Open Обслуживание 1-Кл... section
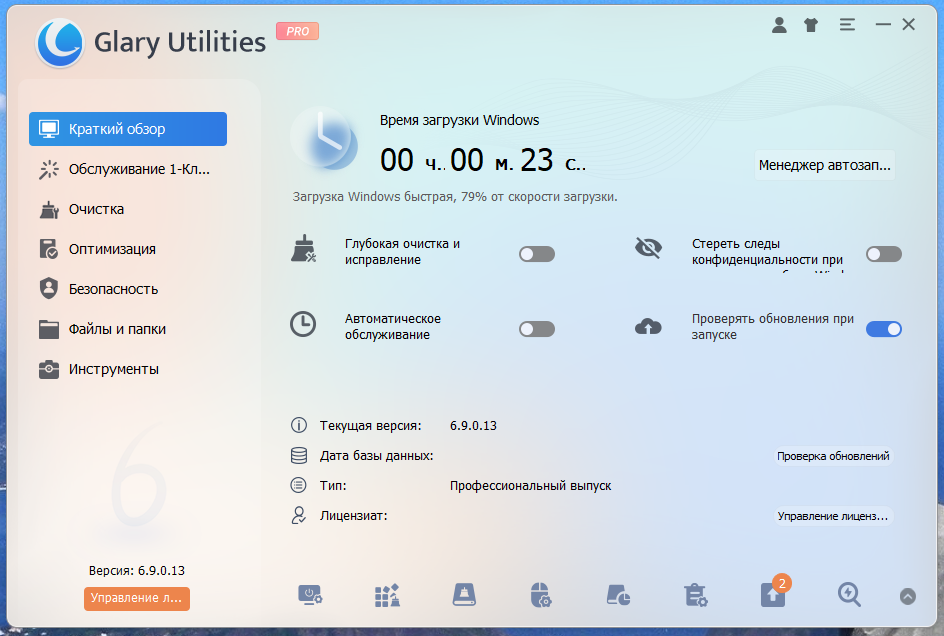Image resolution: width=944 pixels, height=636 pixels. click(128, 169)
